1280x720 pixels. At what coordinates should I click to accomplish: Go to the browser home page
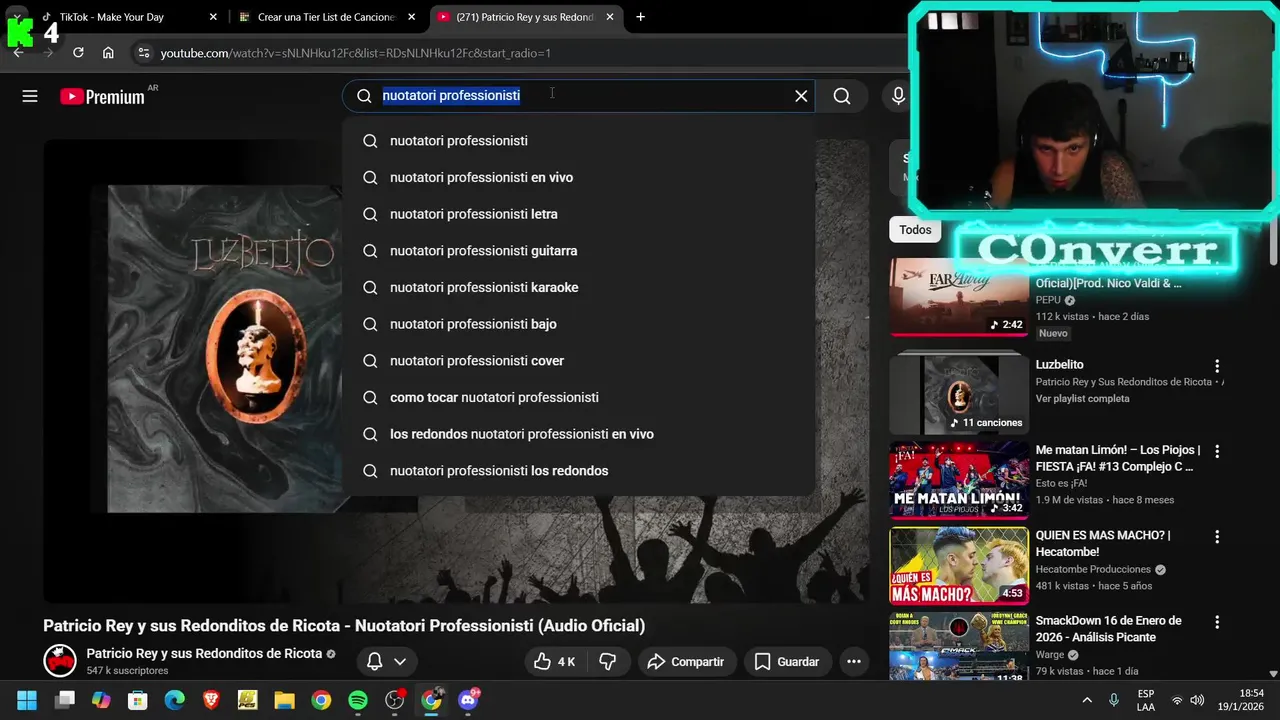(x=108, y=53)
